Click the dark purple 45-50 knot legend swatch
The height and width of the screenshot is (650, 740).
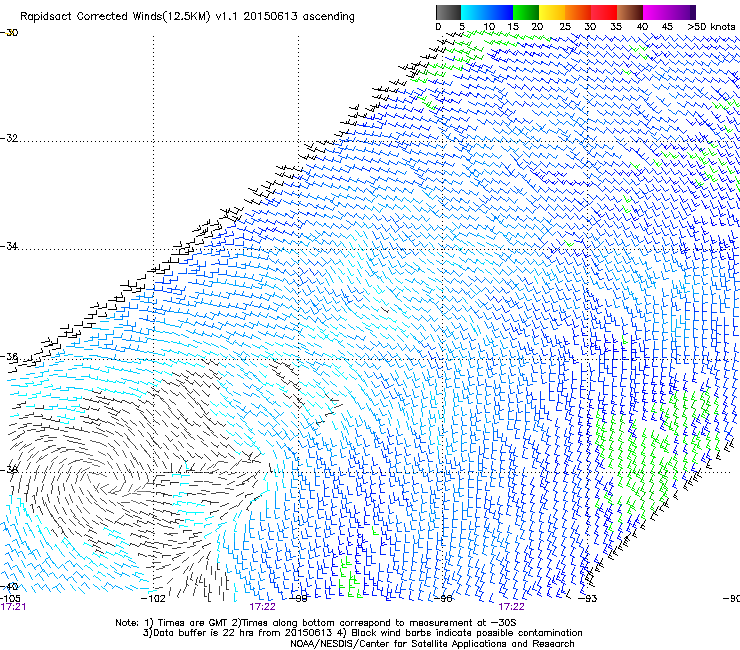click(x=682, y=12)
